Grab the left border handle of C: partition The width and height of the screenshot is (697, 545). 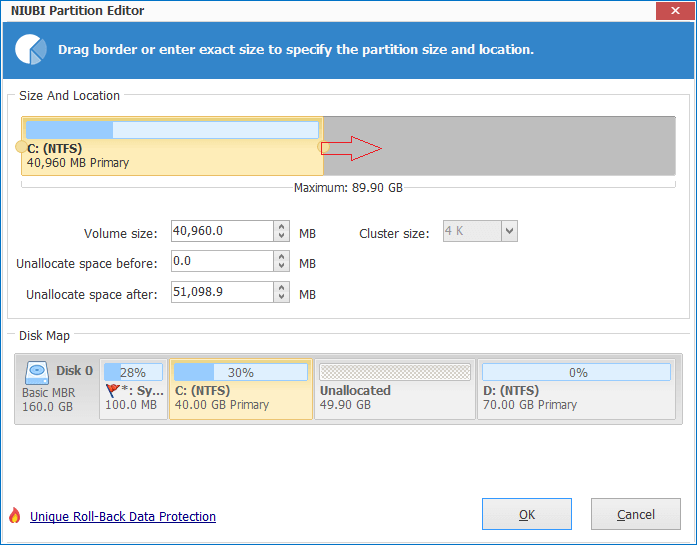point(21,147)
